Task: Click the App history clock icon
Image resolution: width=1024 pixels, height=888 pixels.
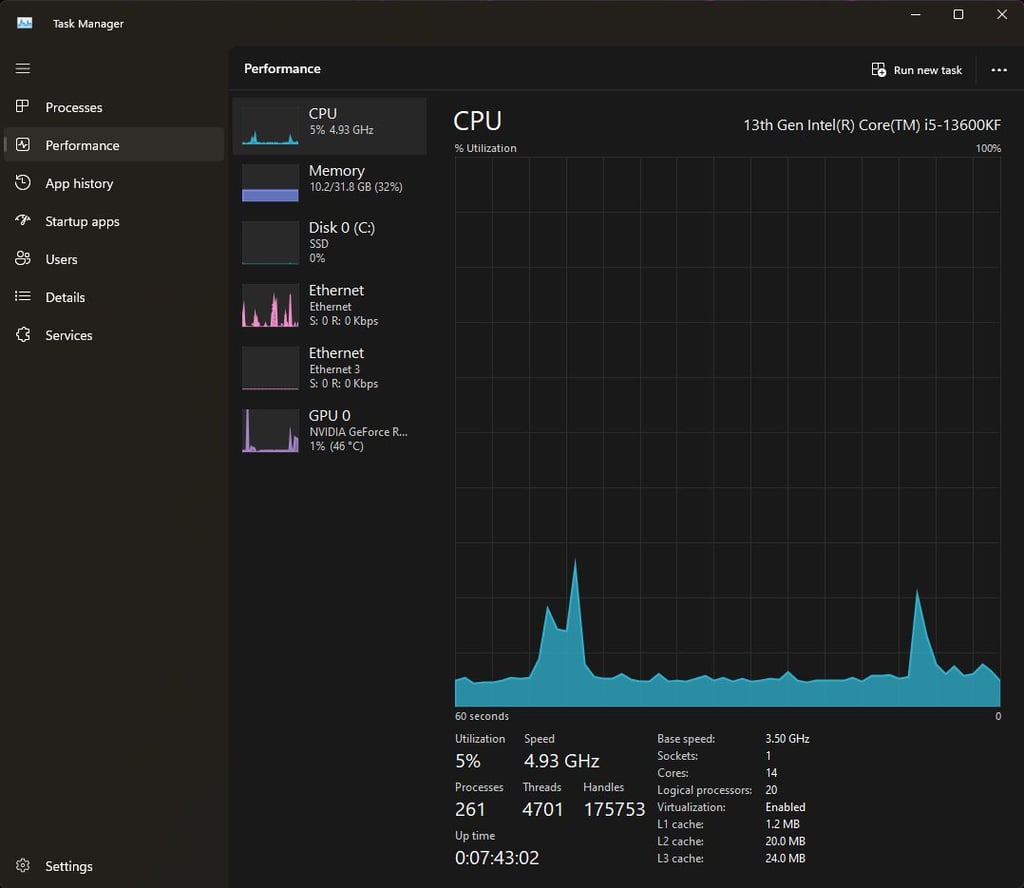Action: click(23, 183)
